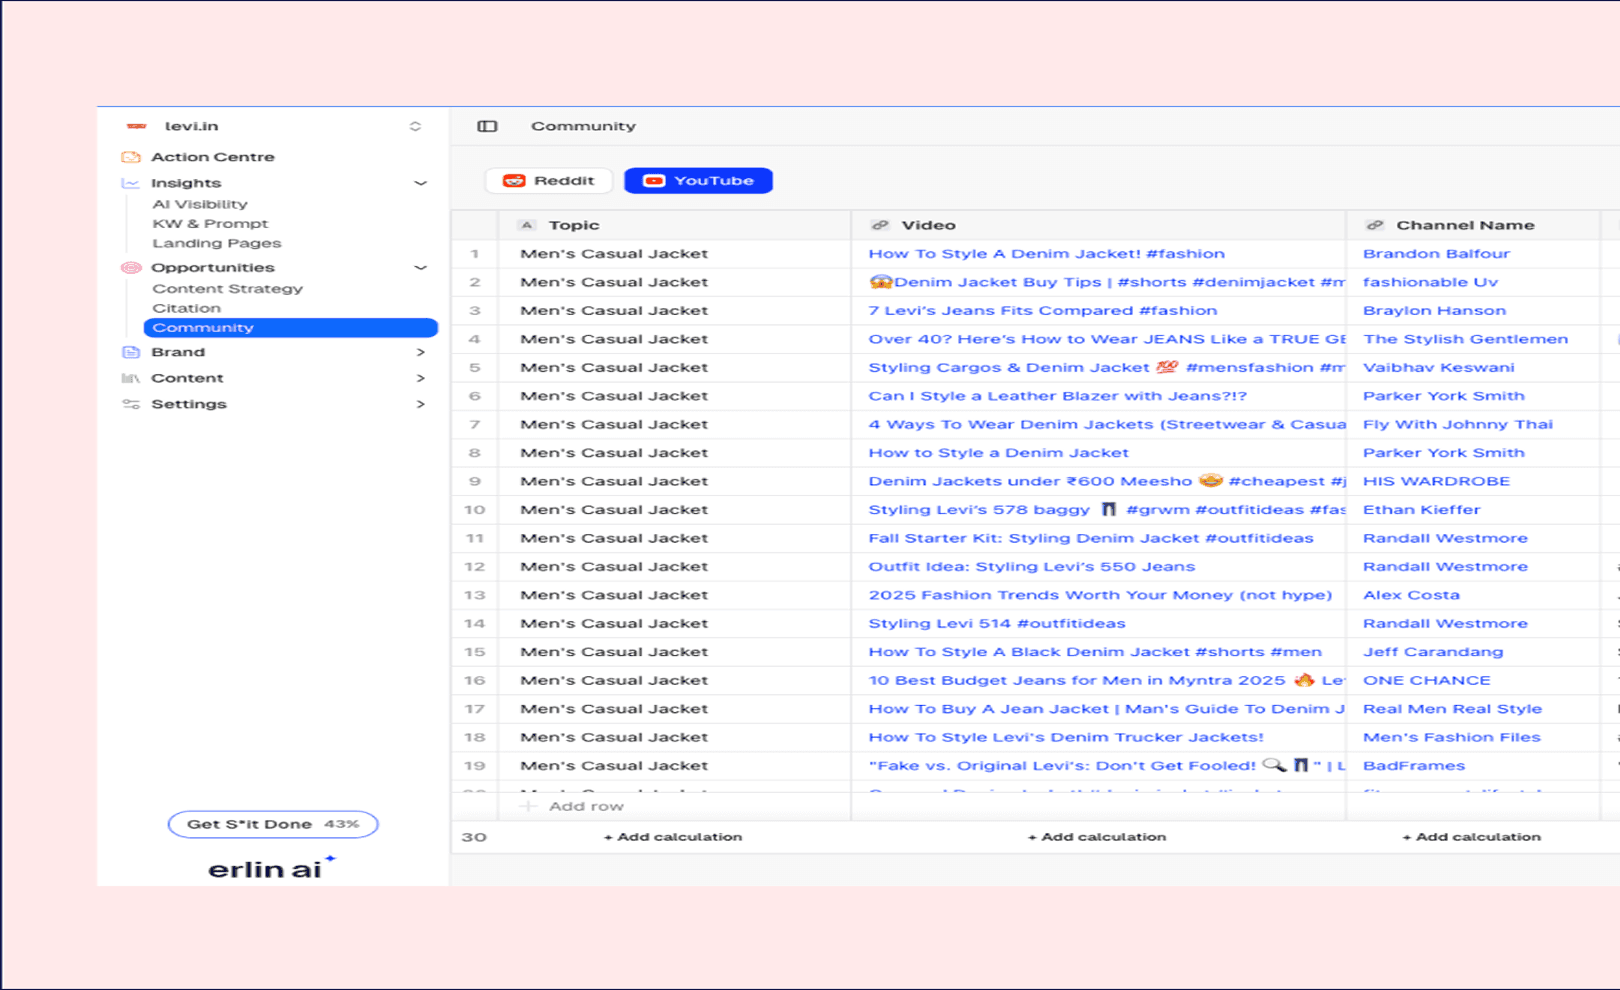Click the Action Centre icon
Image resolution: width=1620 pixels, height=990 pixels.
coord(131,157)
